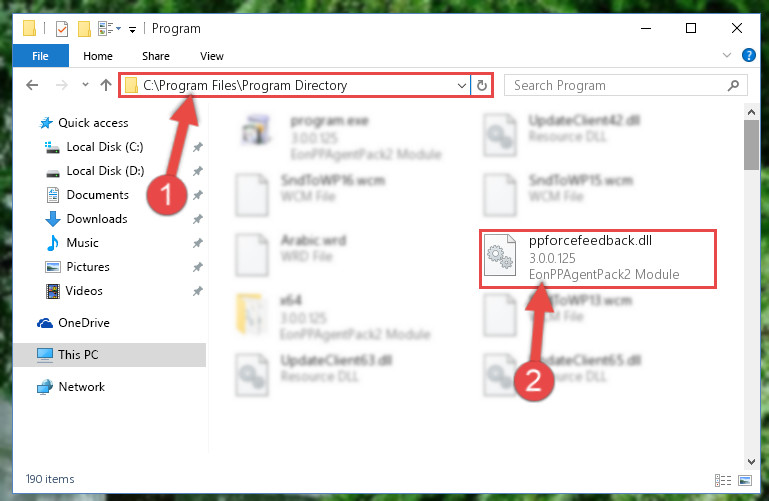Click the Properties quick access toolbar icon

click(x=62, y=29)
